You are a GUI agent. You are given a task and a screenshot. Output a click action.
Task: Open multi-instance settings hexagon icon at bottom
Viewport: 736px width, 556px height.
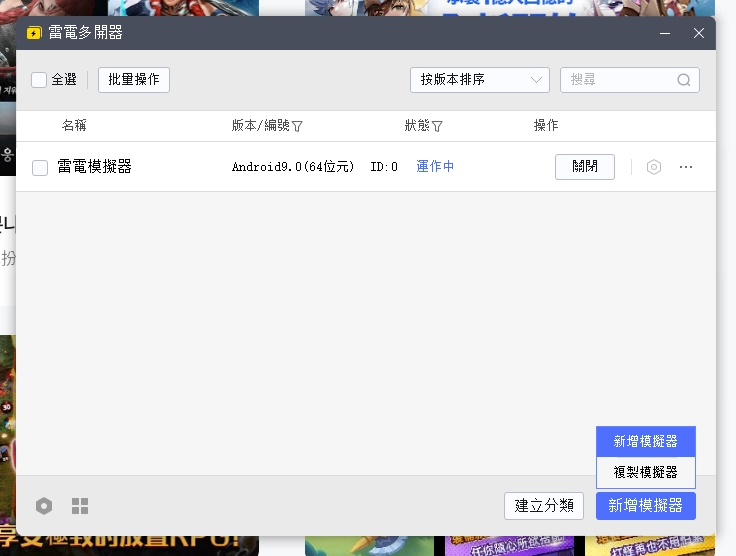(44, 506)
